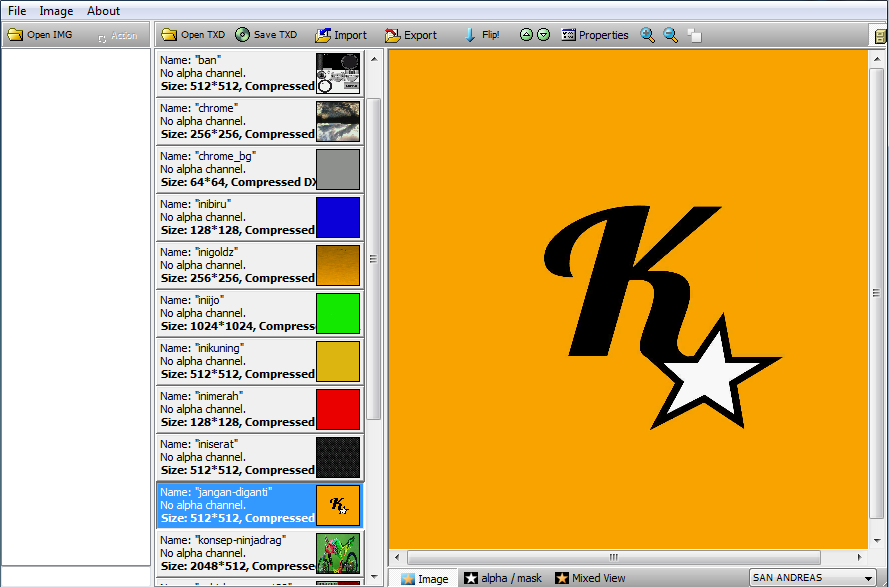Click the konsep-ninjadrag bike thumbnail
The width and height of the screenshot is (889, 587).
click(338, 554)
